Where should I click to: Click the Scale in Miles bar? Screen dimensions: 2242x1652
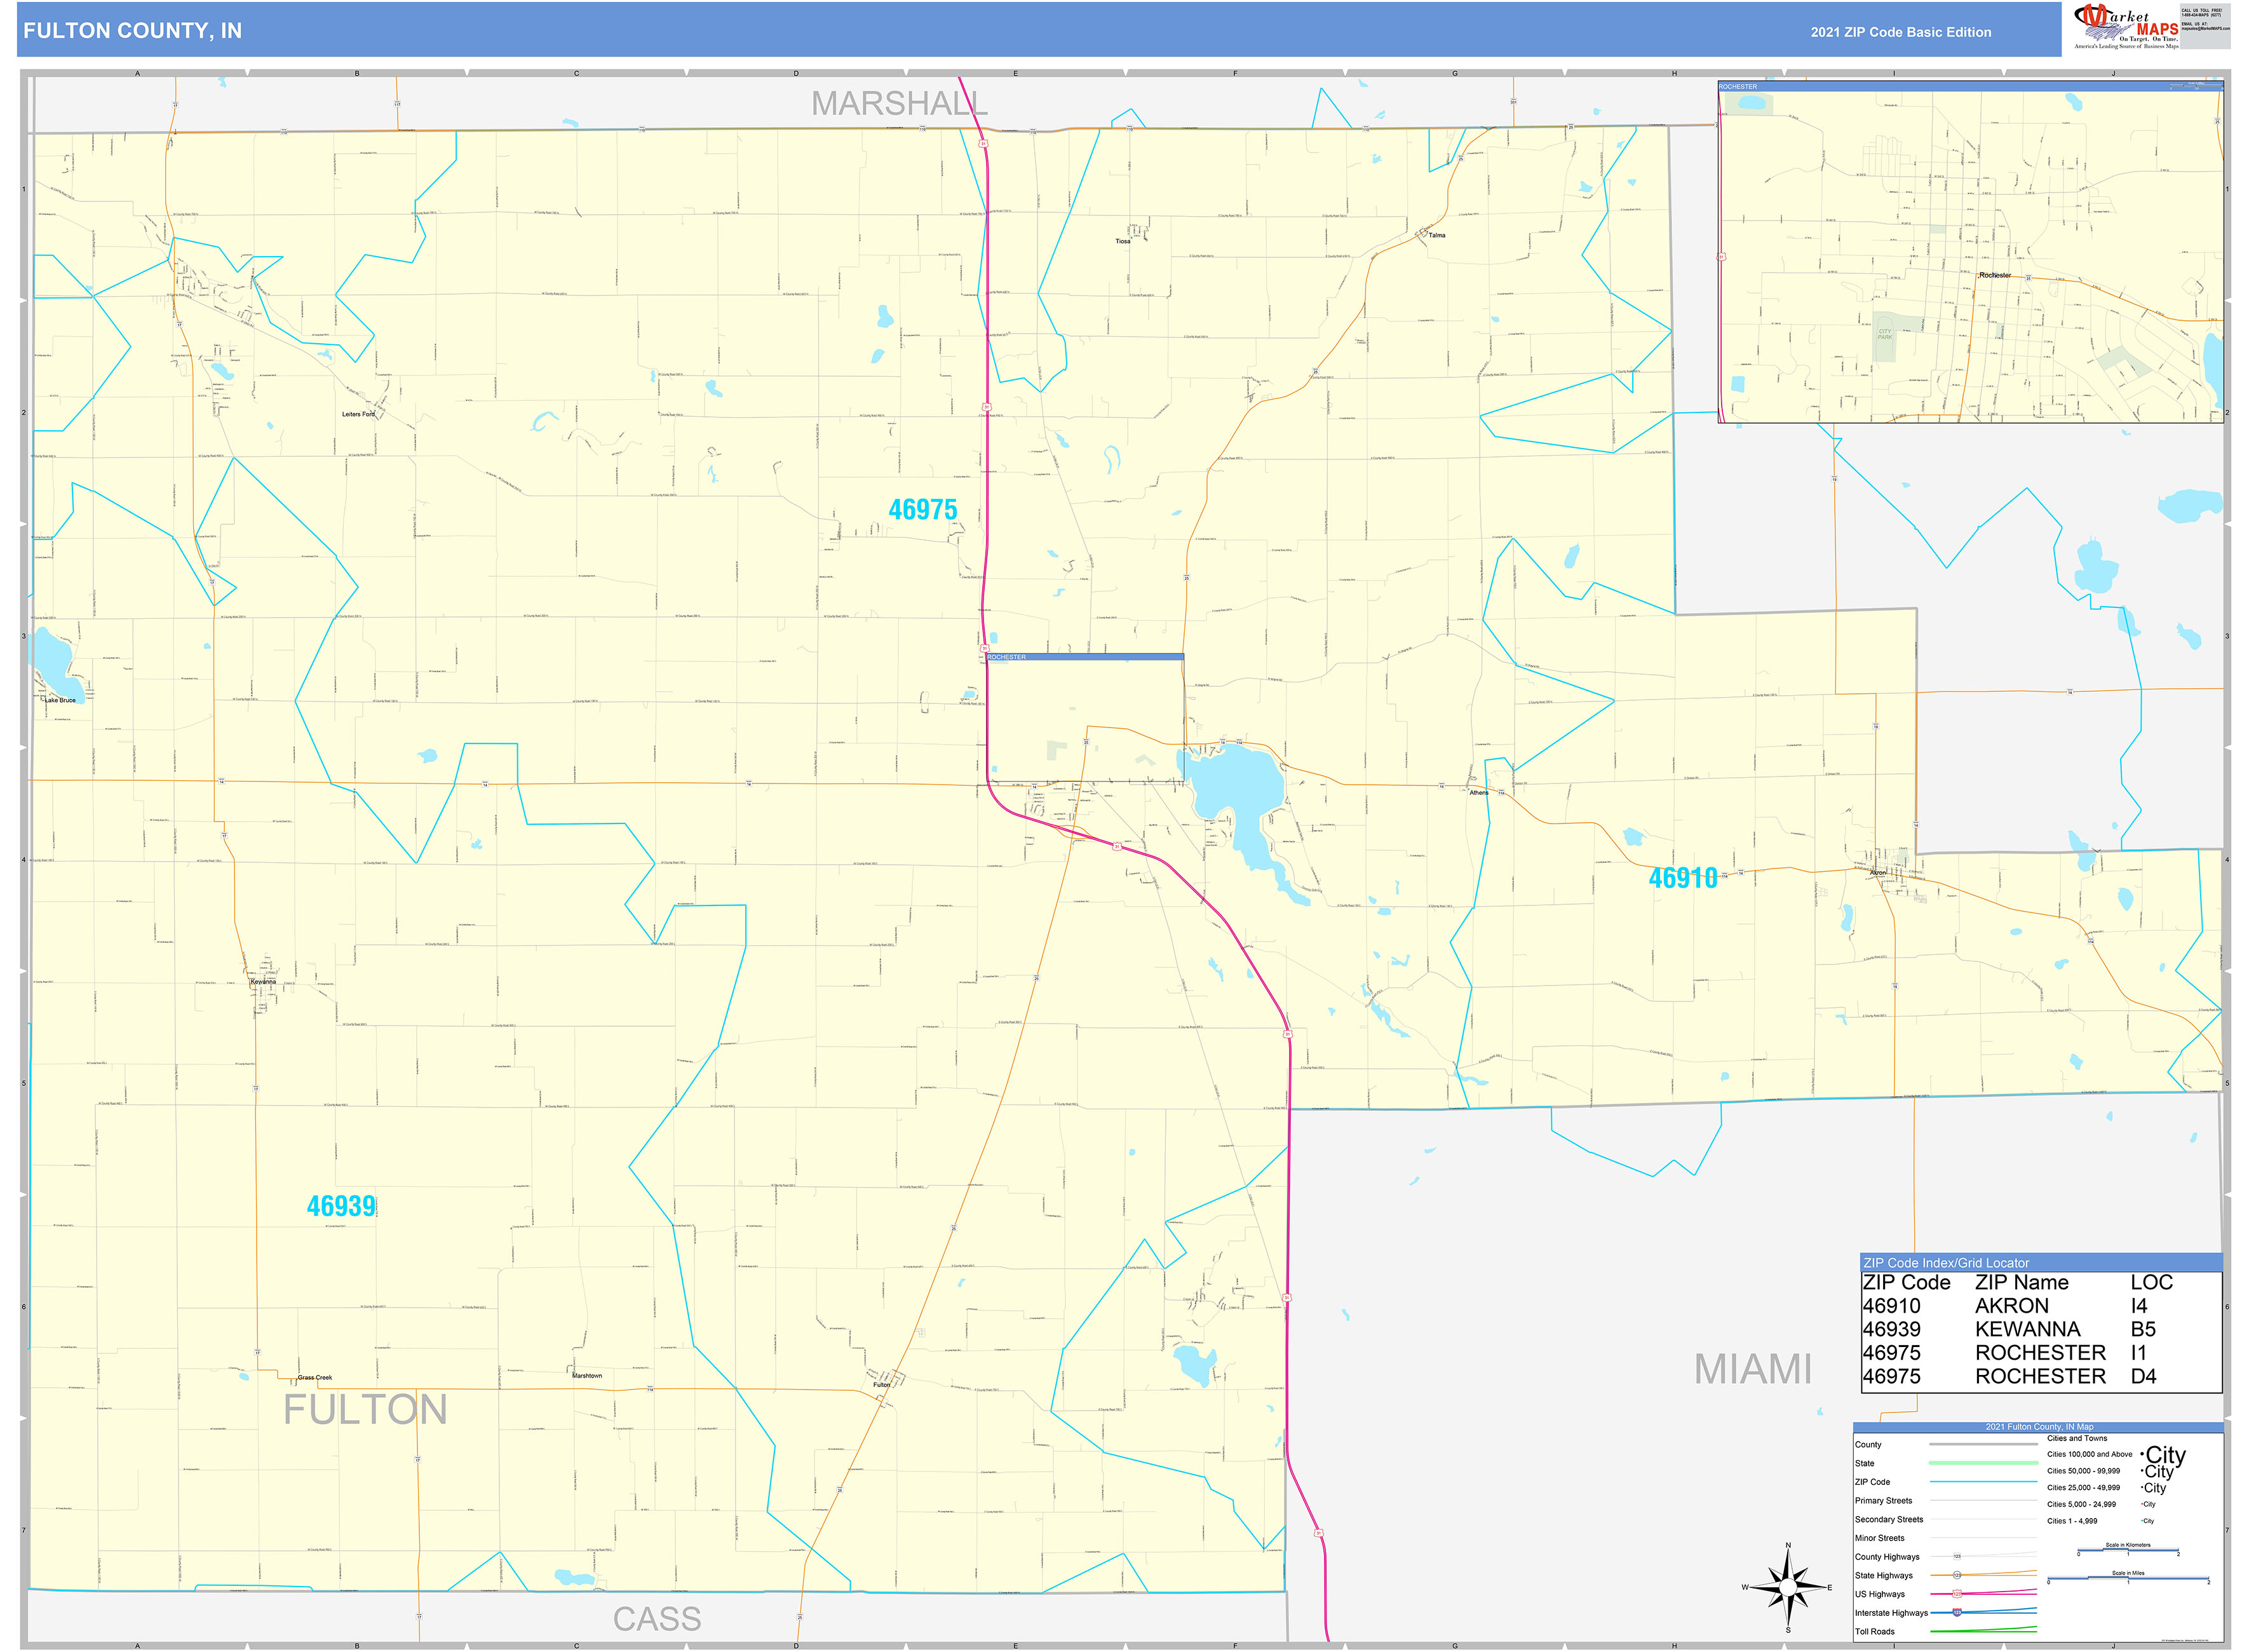coord(2129,1579)
